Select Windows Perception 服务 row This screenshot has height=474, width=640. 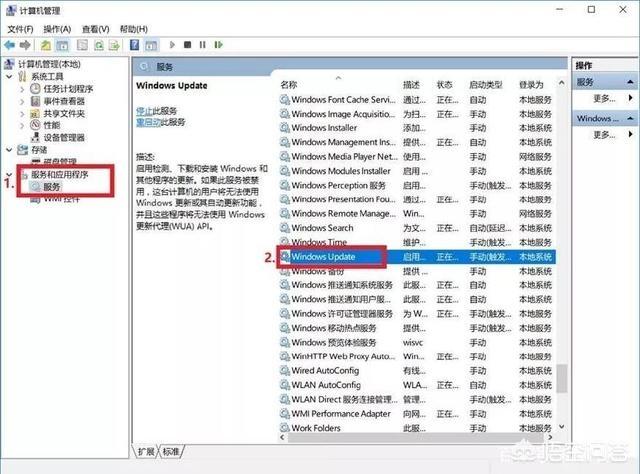coord(416,185)
